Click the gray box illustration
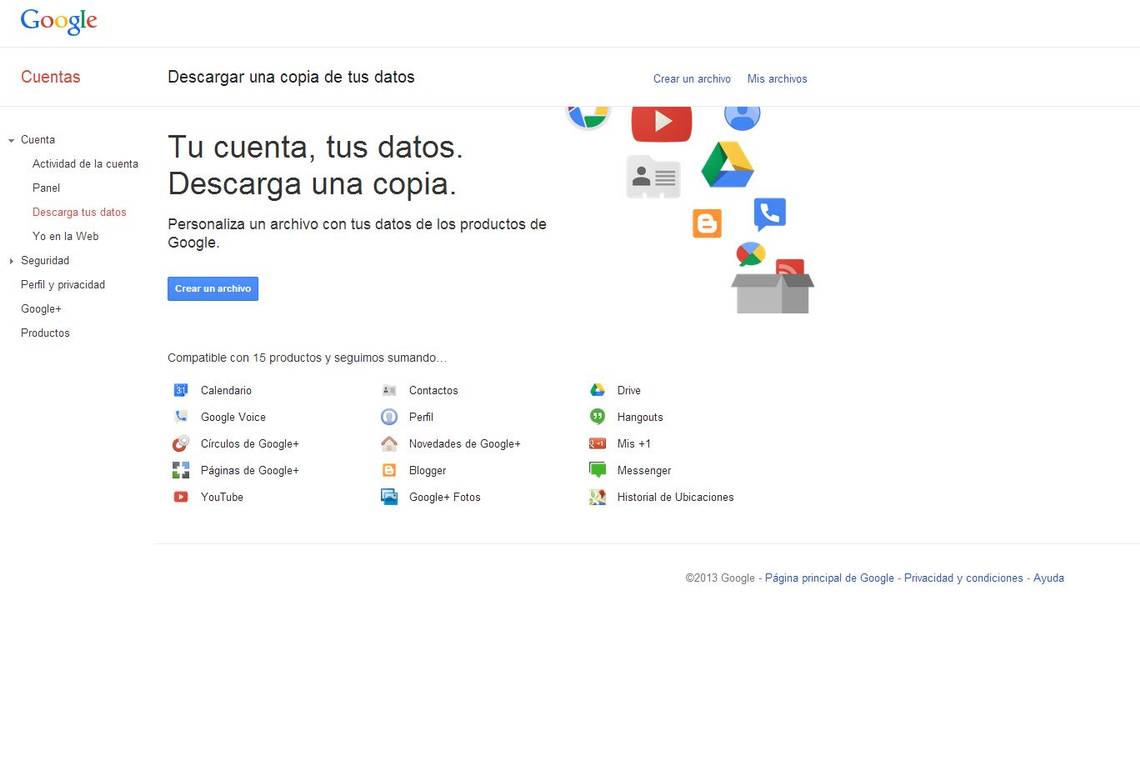 tap(773, 294)
